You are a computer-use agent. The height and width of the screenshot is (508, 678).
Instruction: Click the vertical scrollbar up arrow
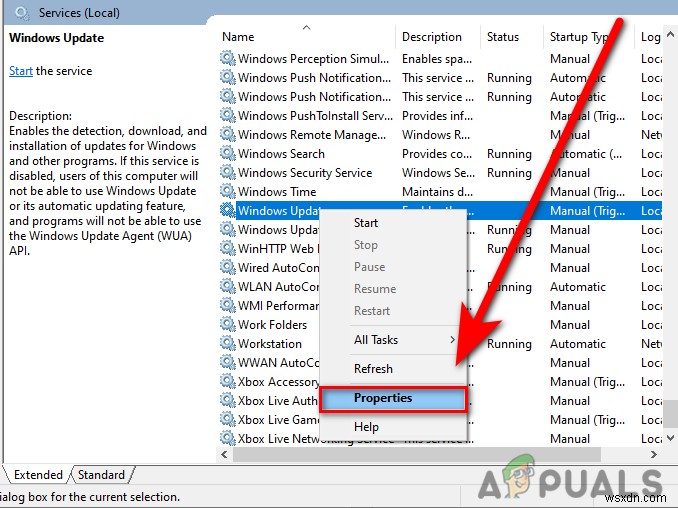[670, 34]
